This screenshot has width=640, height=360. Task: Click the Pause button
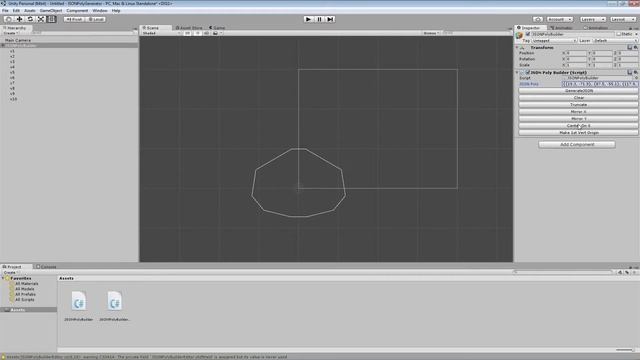319,19
